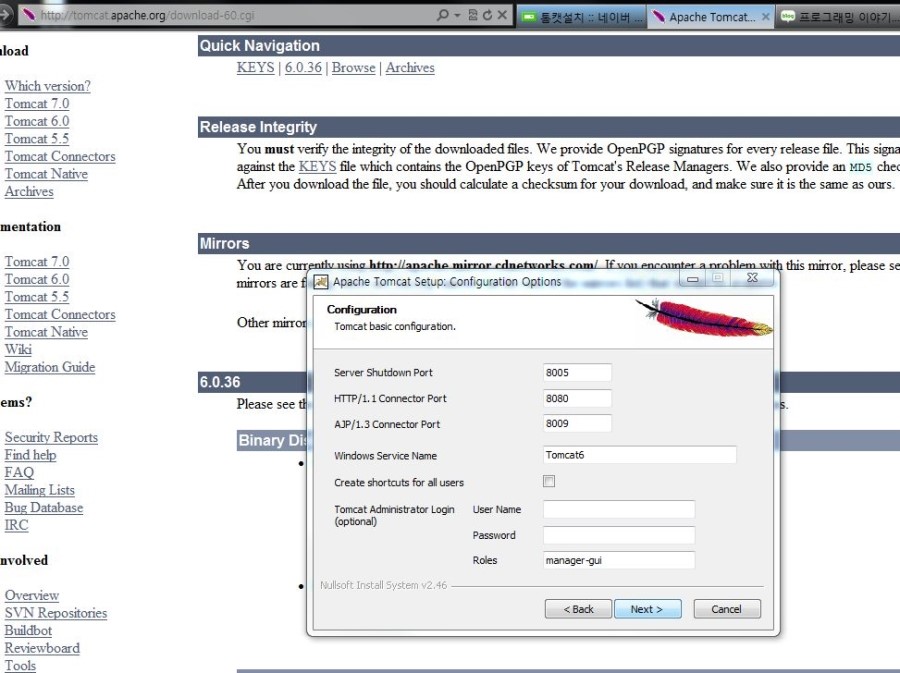Close the Apache Tomcat Setup dialog
900x673 pixels.
coord(752,278)
